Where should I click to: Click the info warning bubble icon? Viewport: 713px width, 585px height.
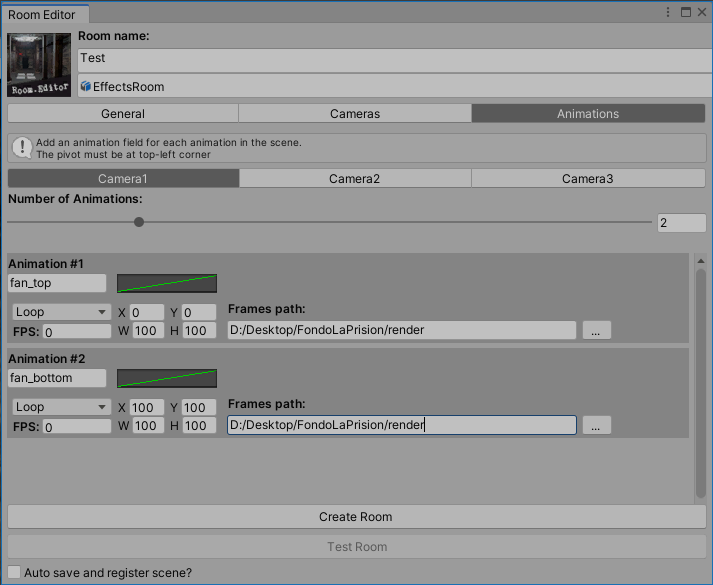[22, 148]
